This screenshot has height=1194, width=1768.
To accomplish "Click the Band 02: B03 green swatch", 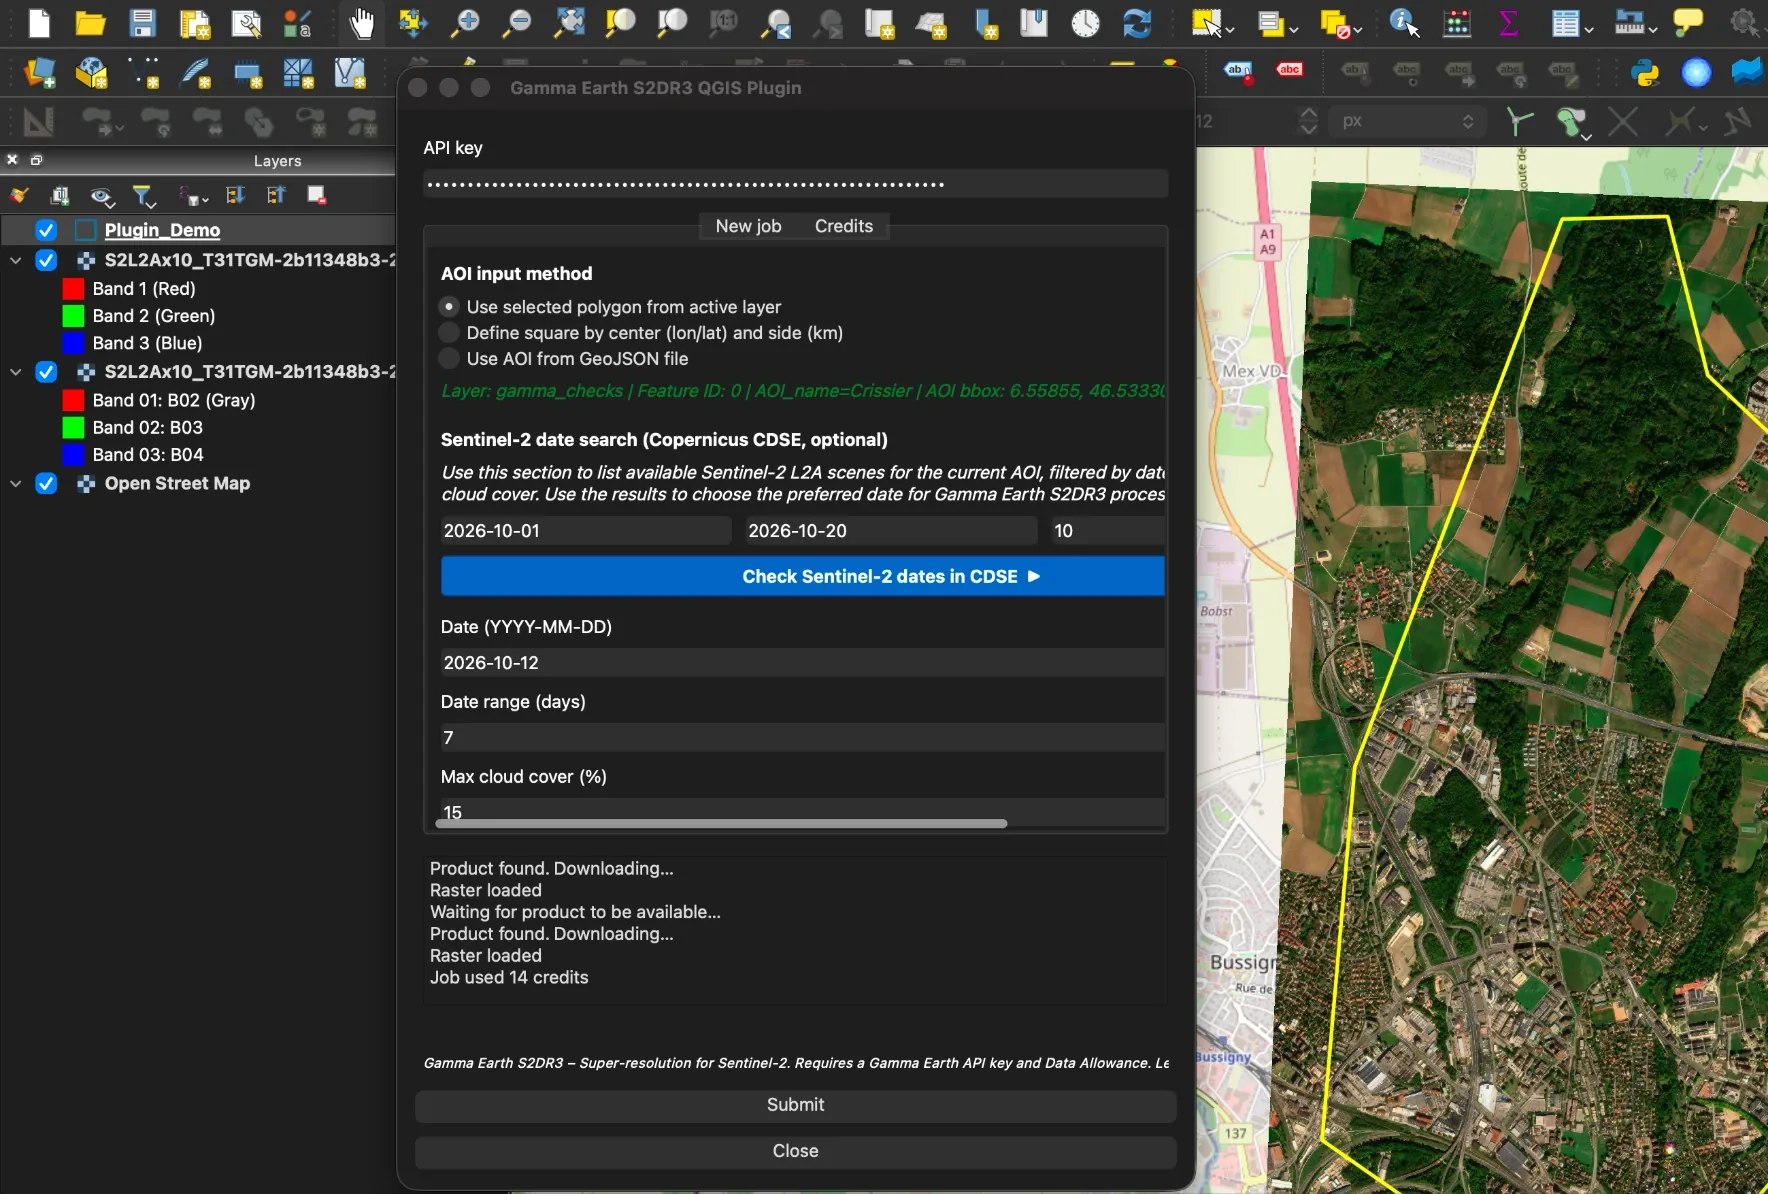I will click(73, 428).
